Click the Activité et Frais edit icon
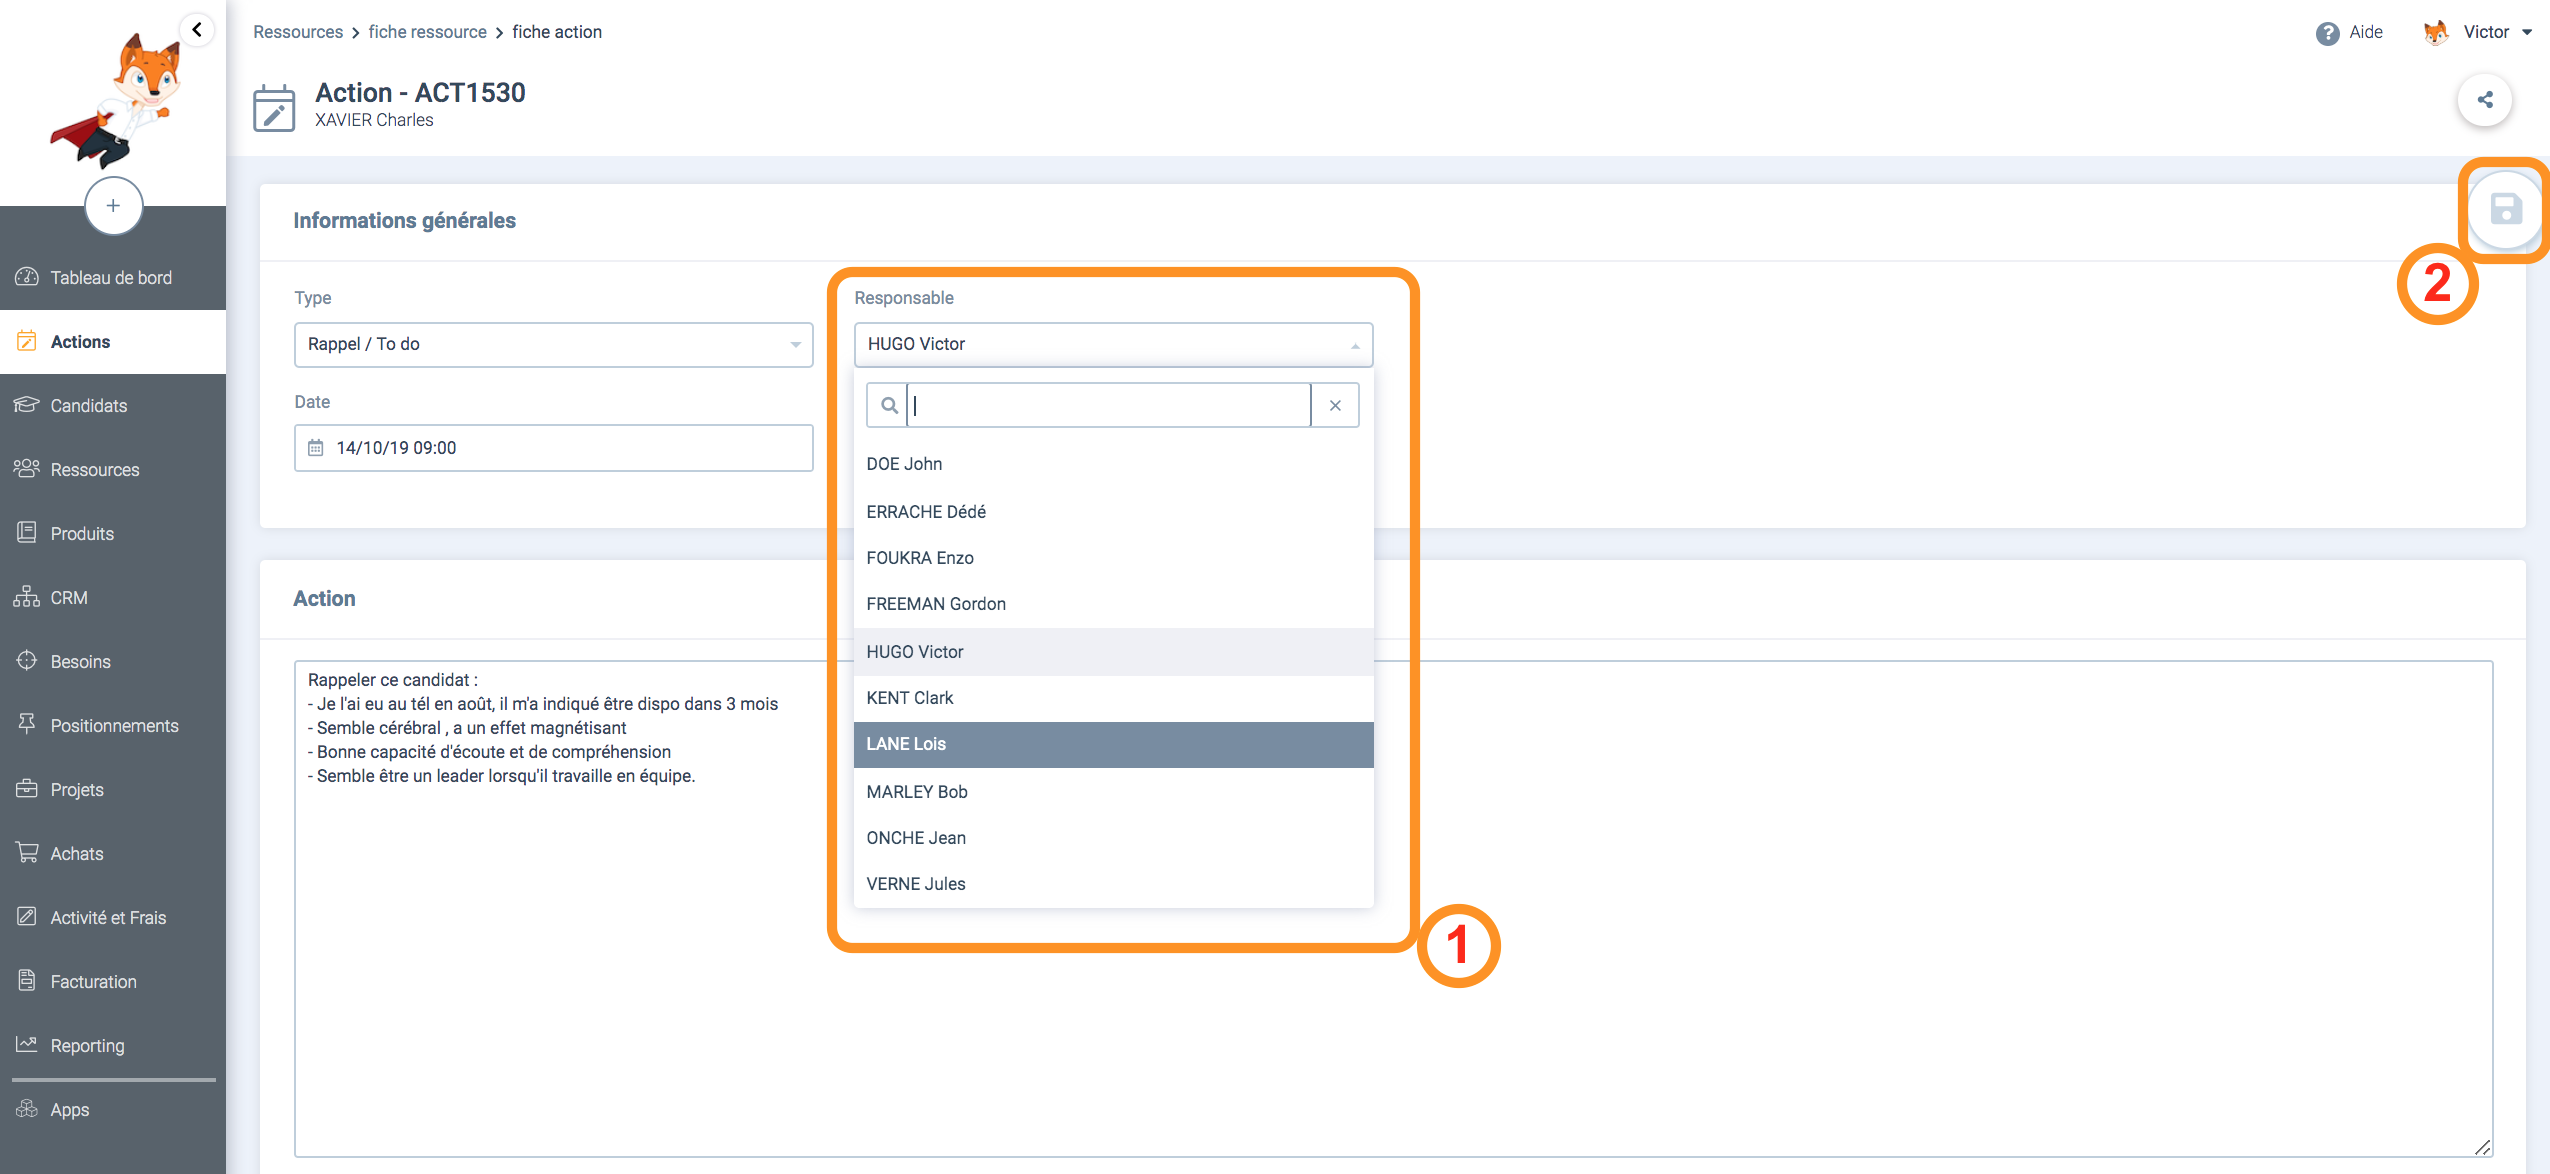Viewport: 2550px width, 1174px height. pyautogui.click(x=27, y=917)
